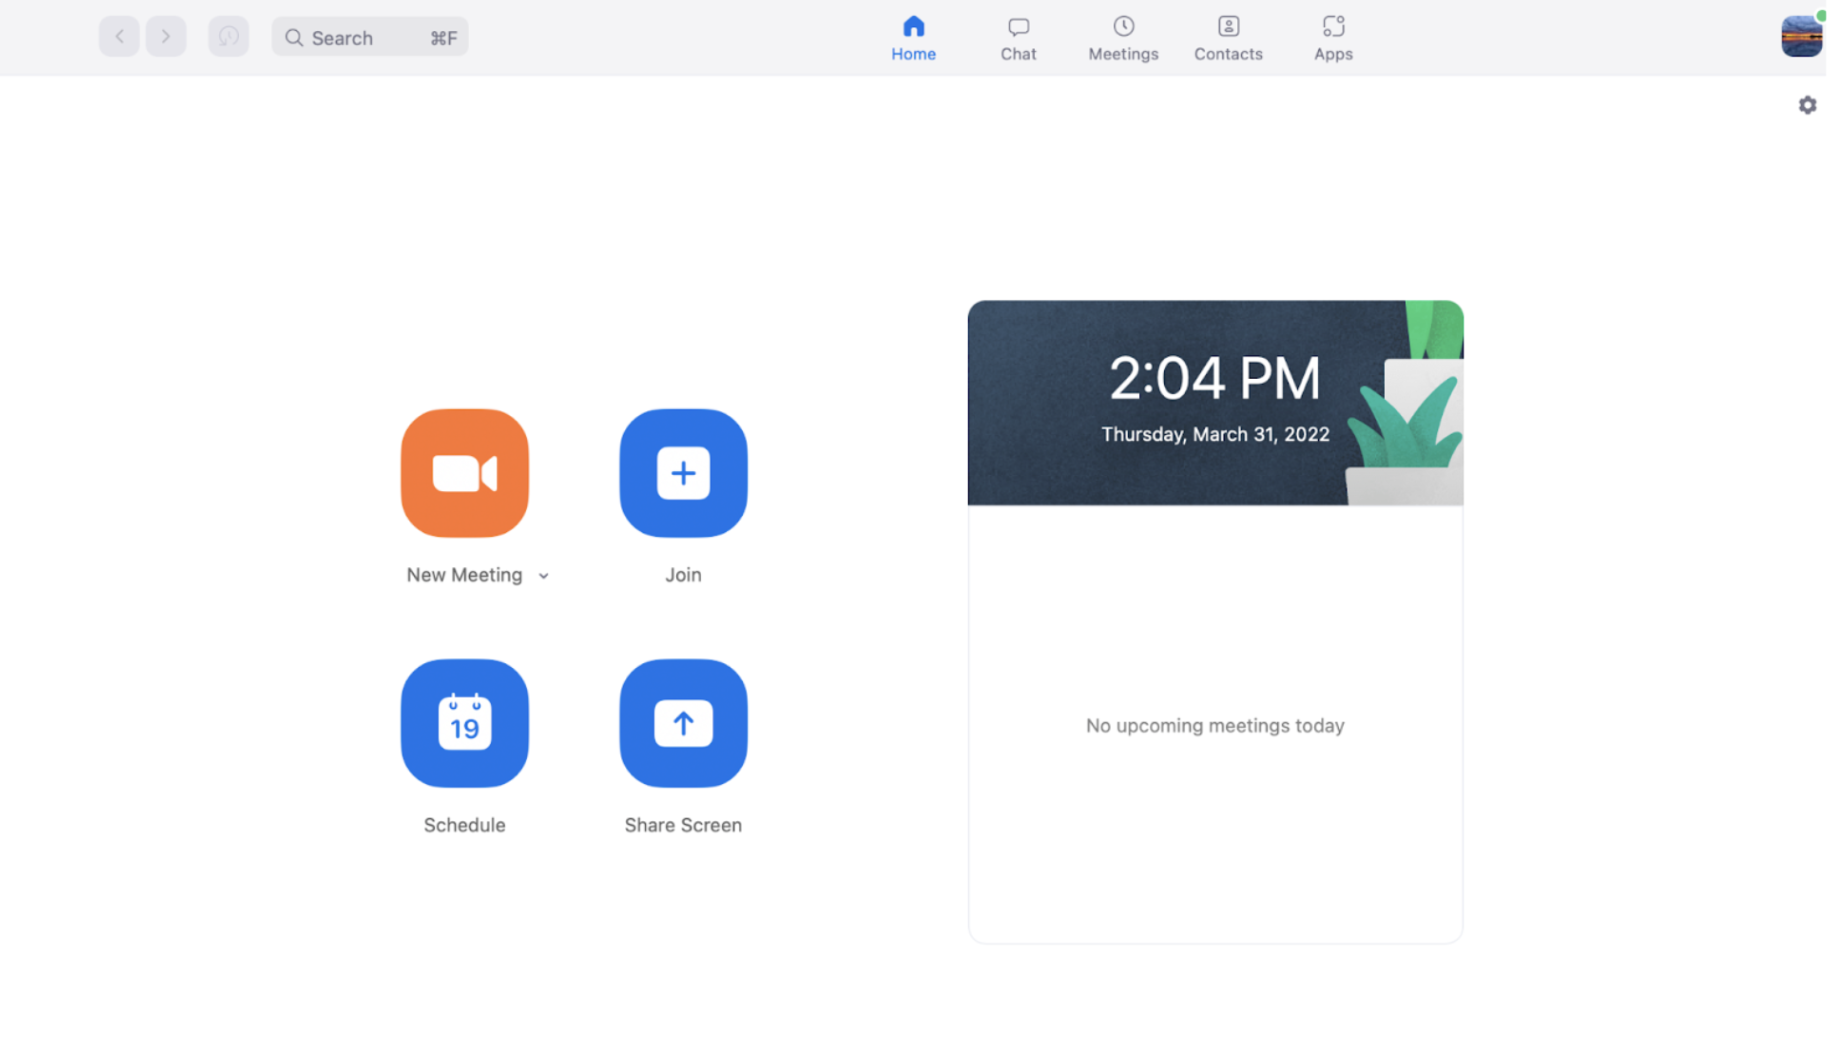
Task: Start a New Meeting with the orange camera button
Action: click(x=465, y=473)
